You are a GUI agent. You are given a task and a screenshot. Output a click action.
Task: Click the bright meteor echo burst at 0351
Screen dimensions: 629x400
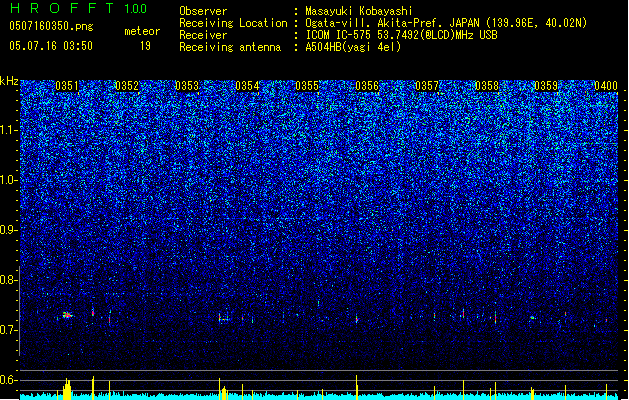click(67, 315)
